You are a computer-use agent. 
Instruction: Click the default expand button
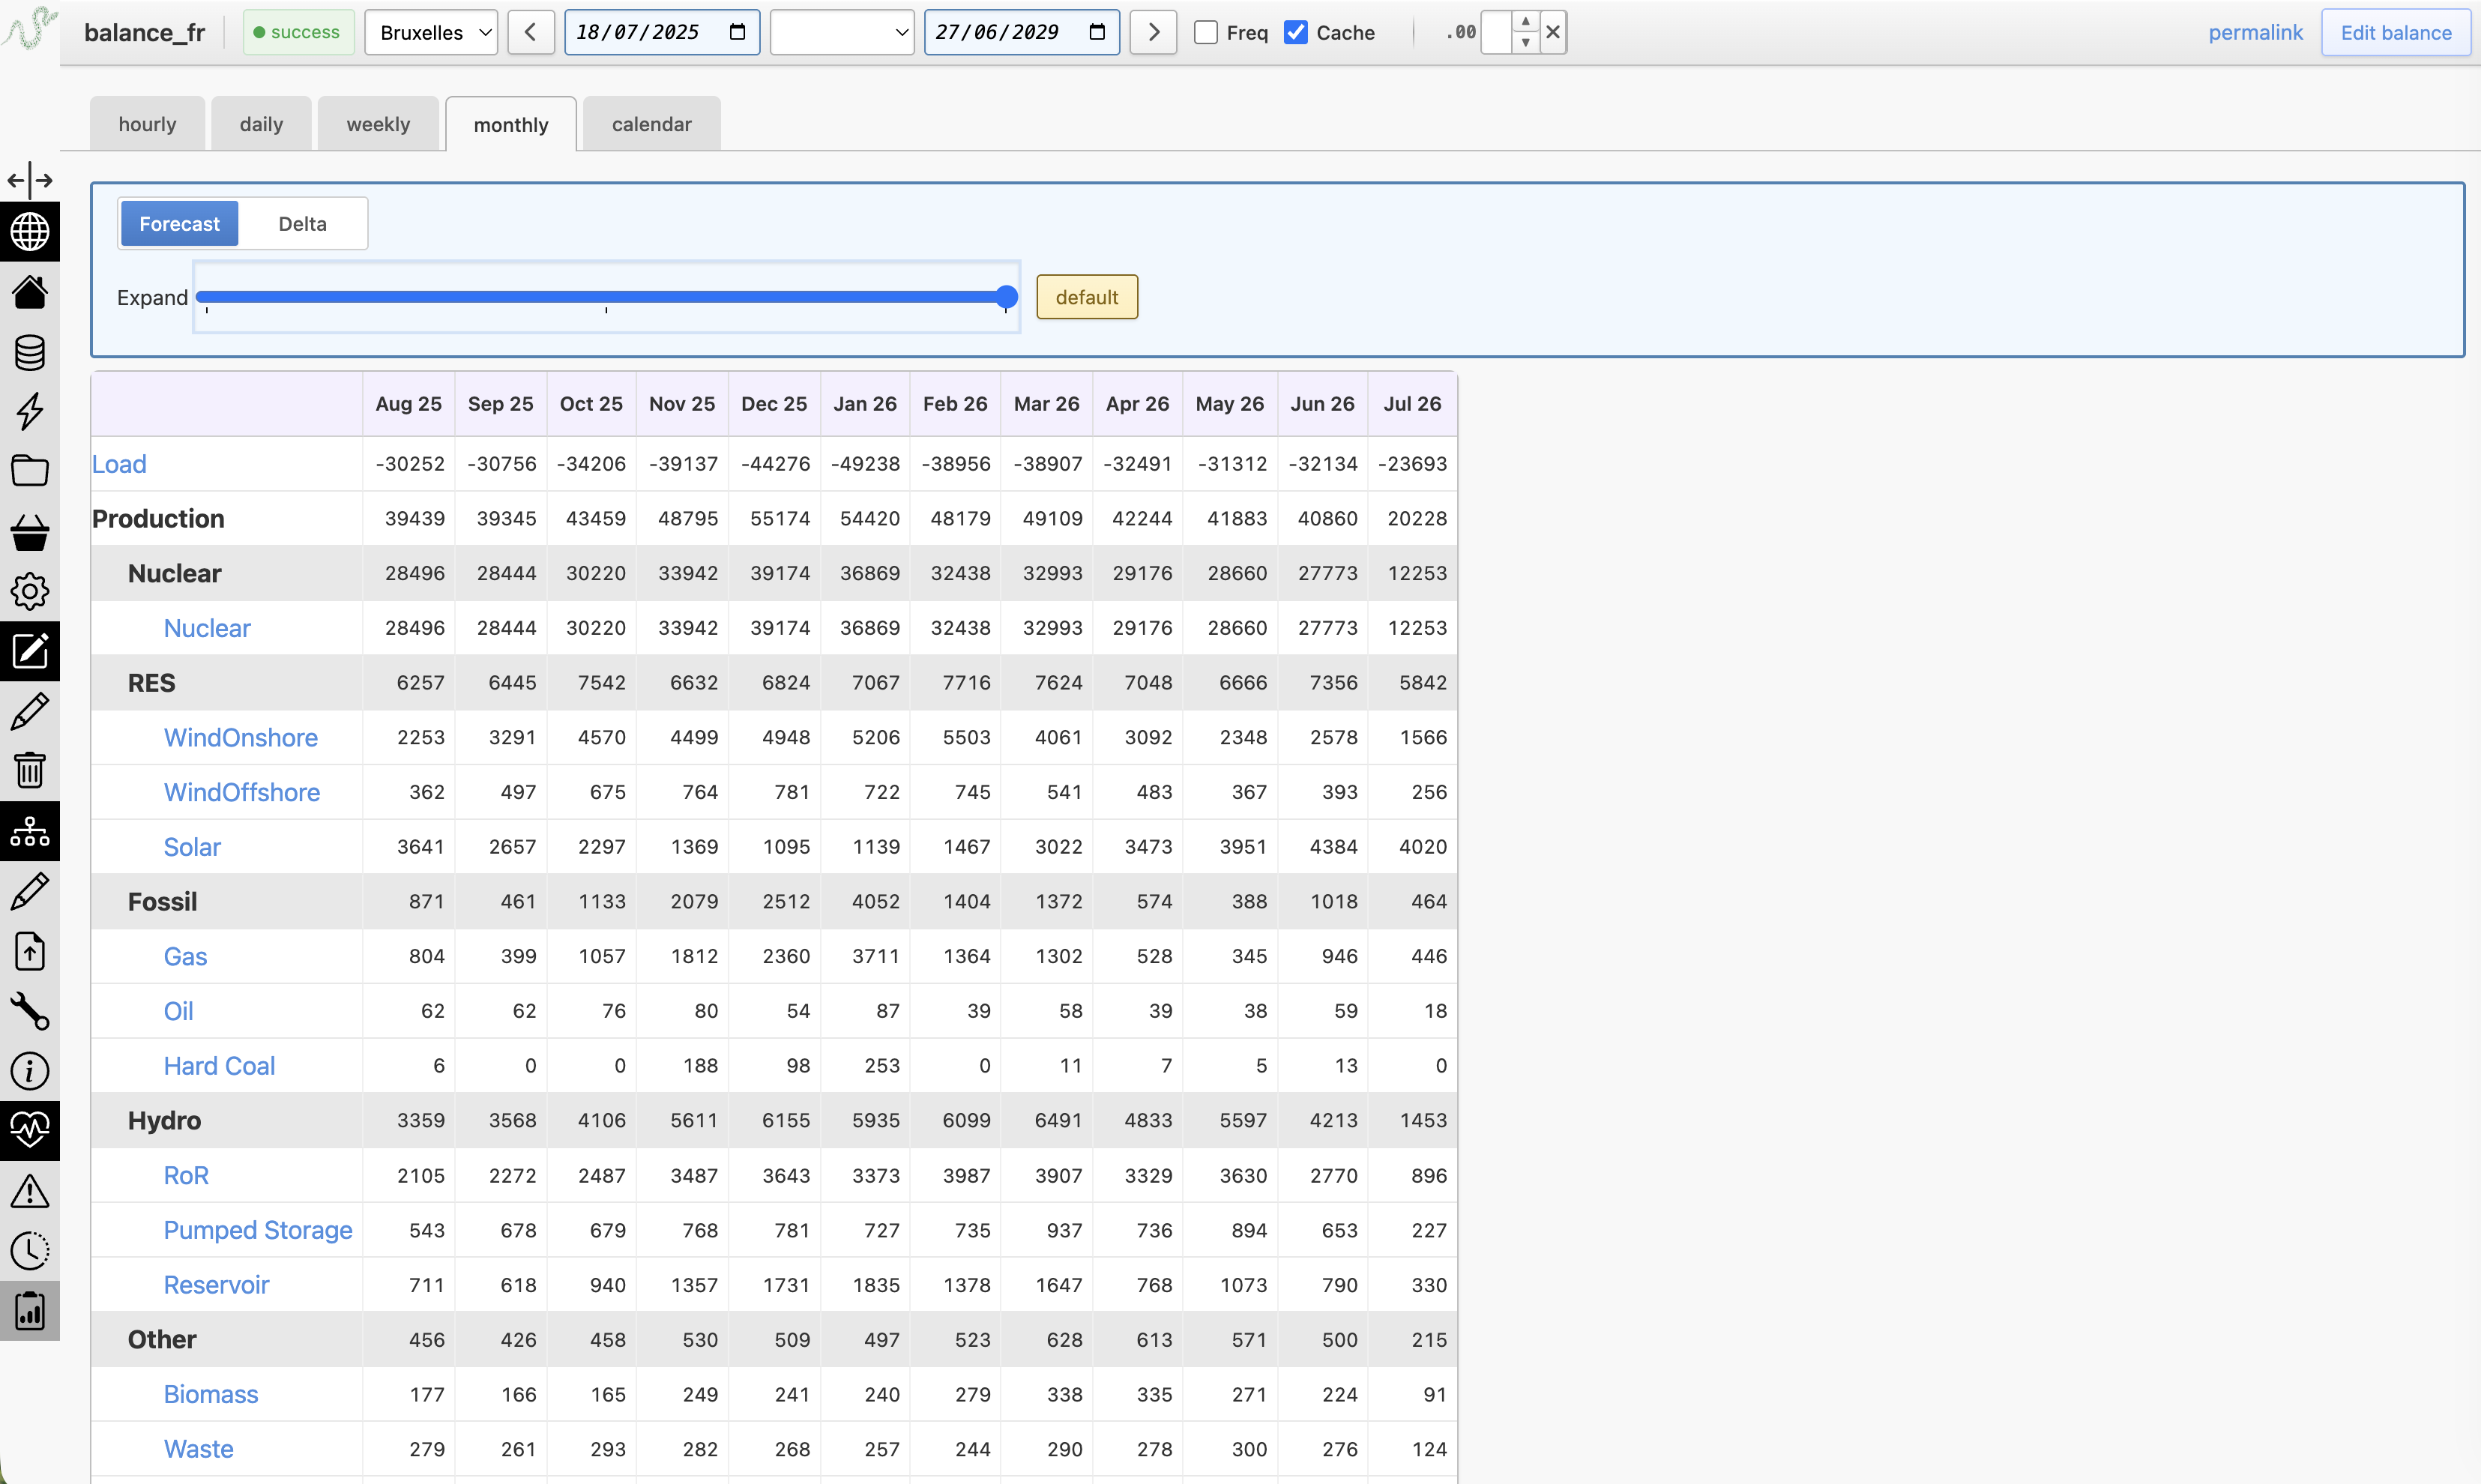[1087, 297]
